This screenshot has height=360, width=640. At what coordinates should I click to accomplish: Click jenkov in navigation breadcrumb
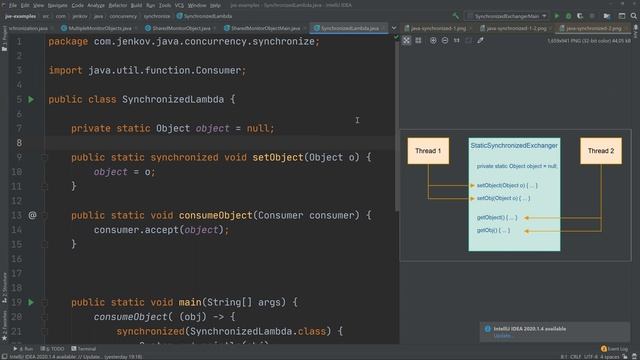80,16
